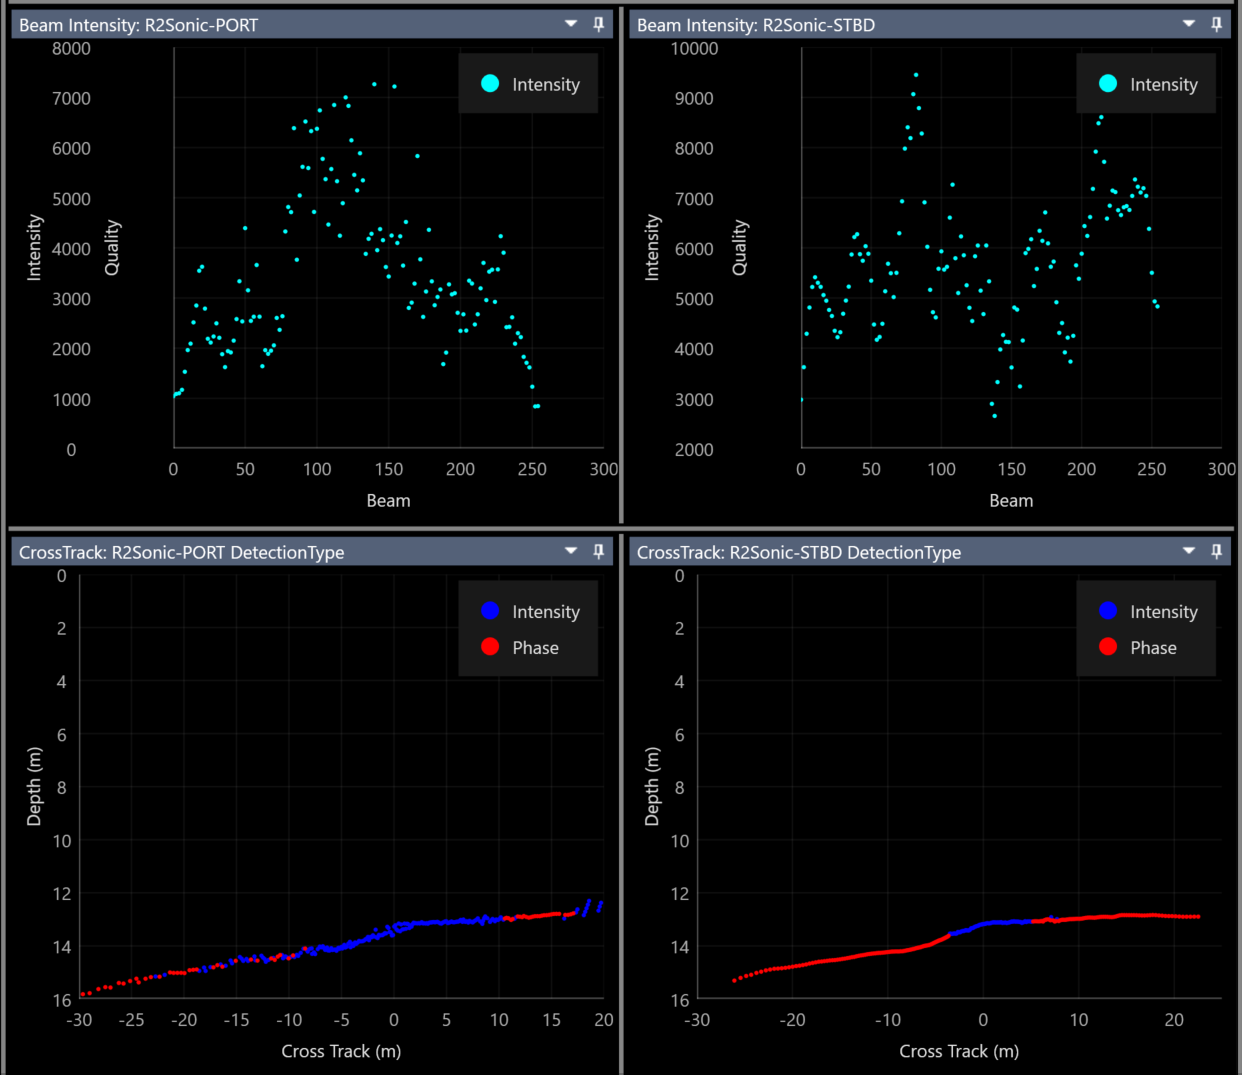
Task: Click the -30 tick label in PORT CrossTrack chart
Action: (80, 1020)
